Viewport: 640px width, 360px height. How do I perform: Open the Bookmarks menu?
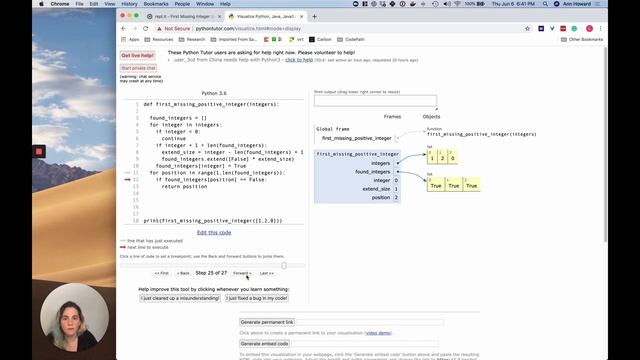[156, 4]
